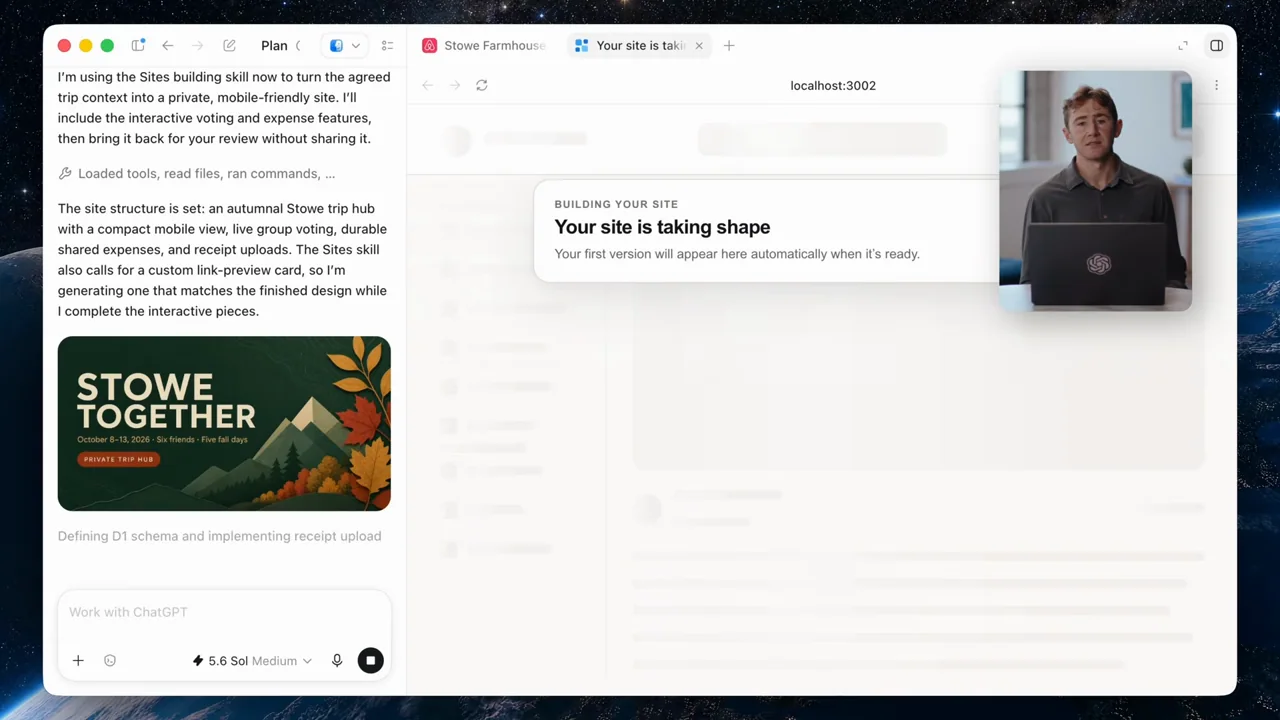Click the Your site is taking shape heading
Image resolution: width=1280 pixels, height=720 pixels.
coord(662,227)
